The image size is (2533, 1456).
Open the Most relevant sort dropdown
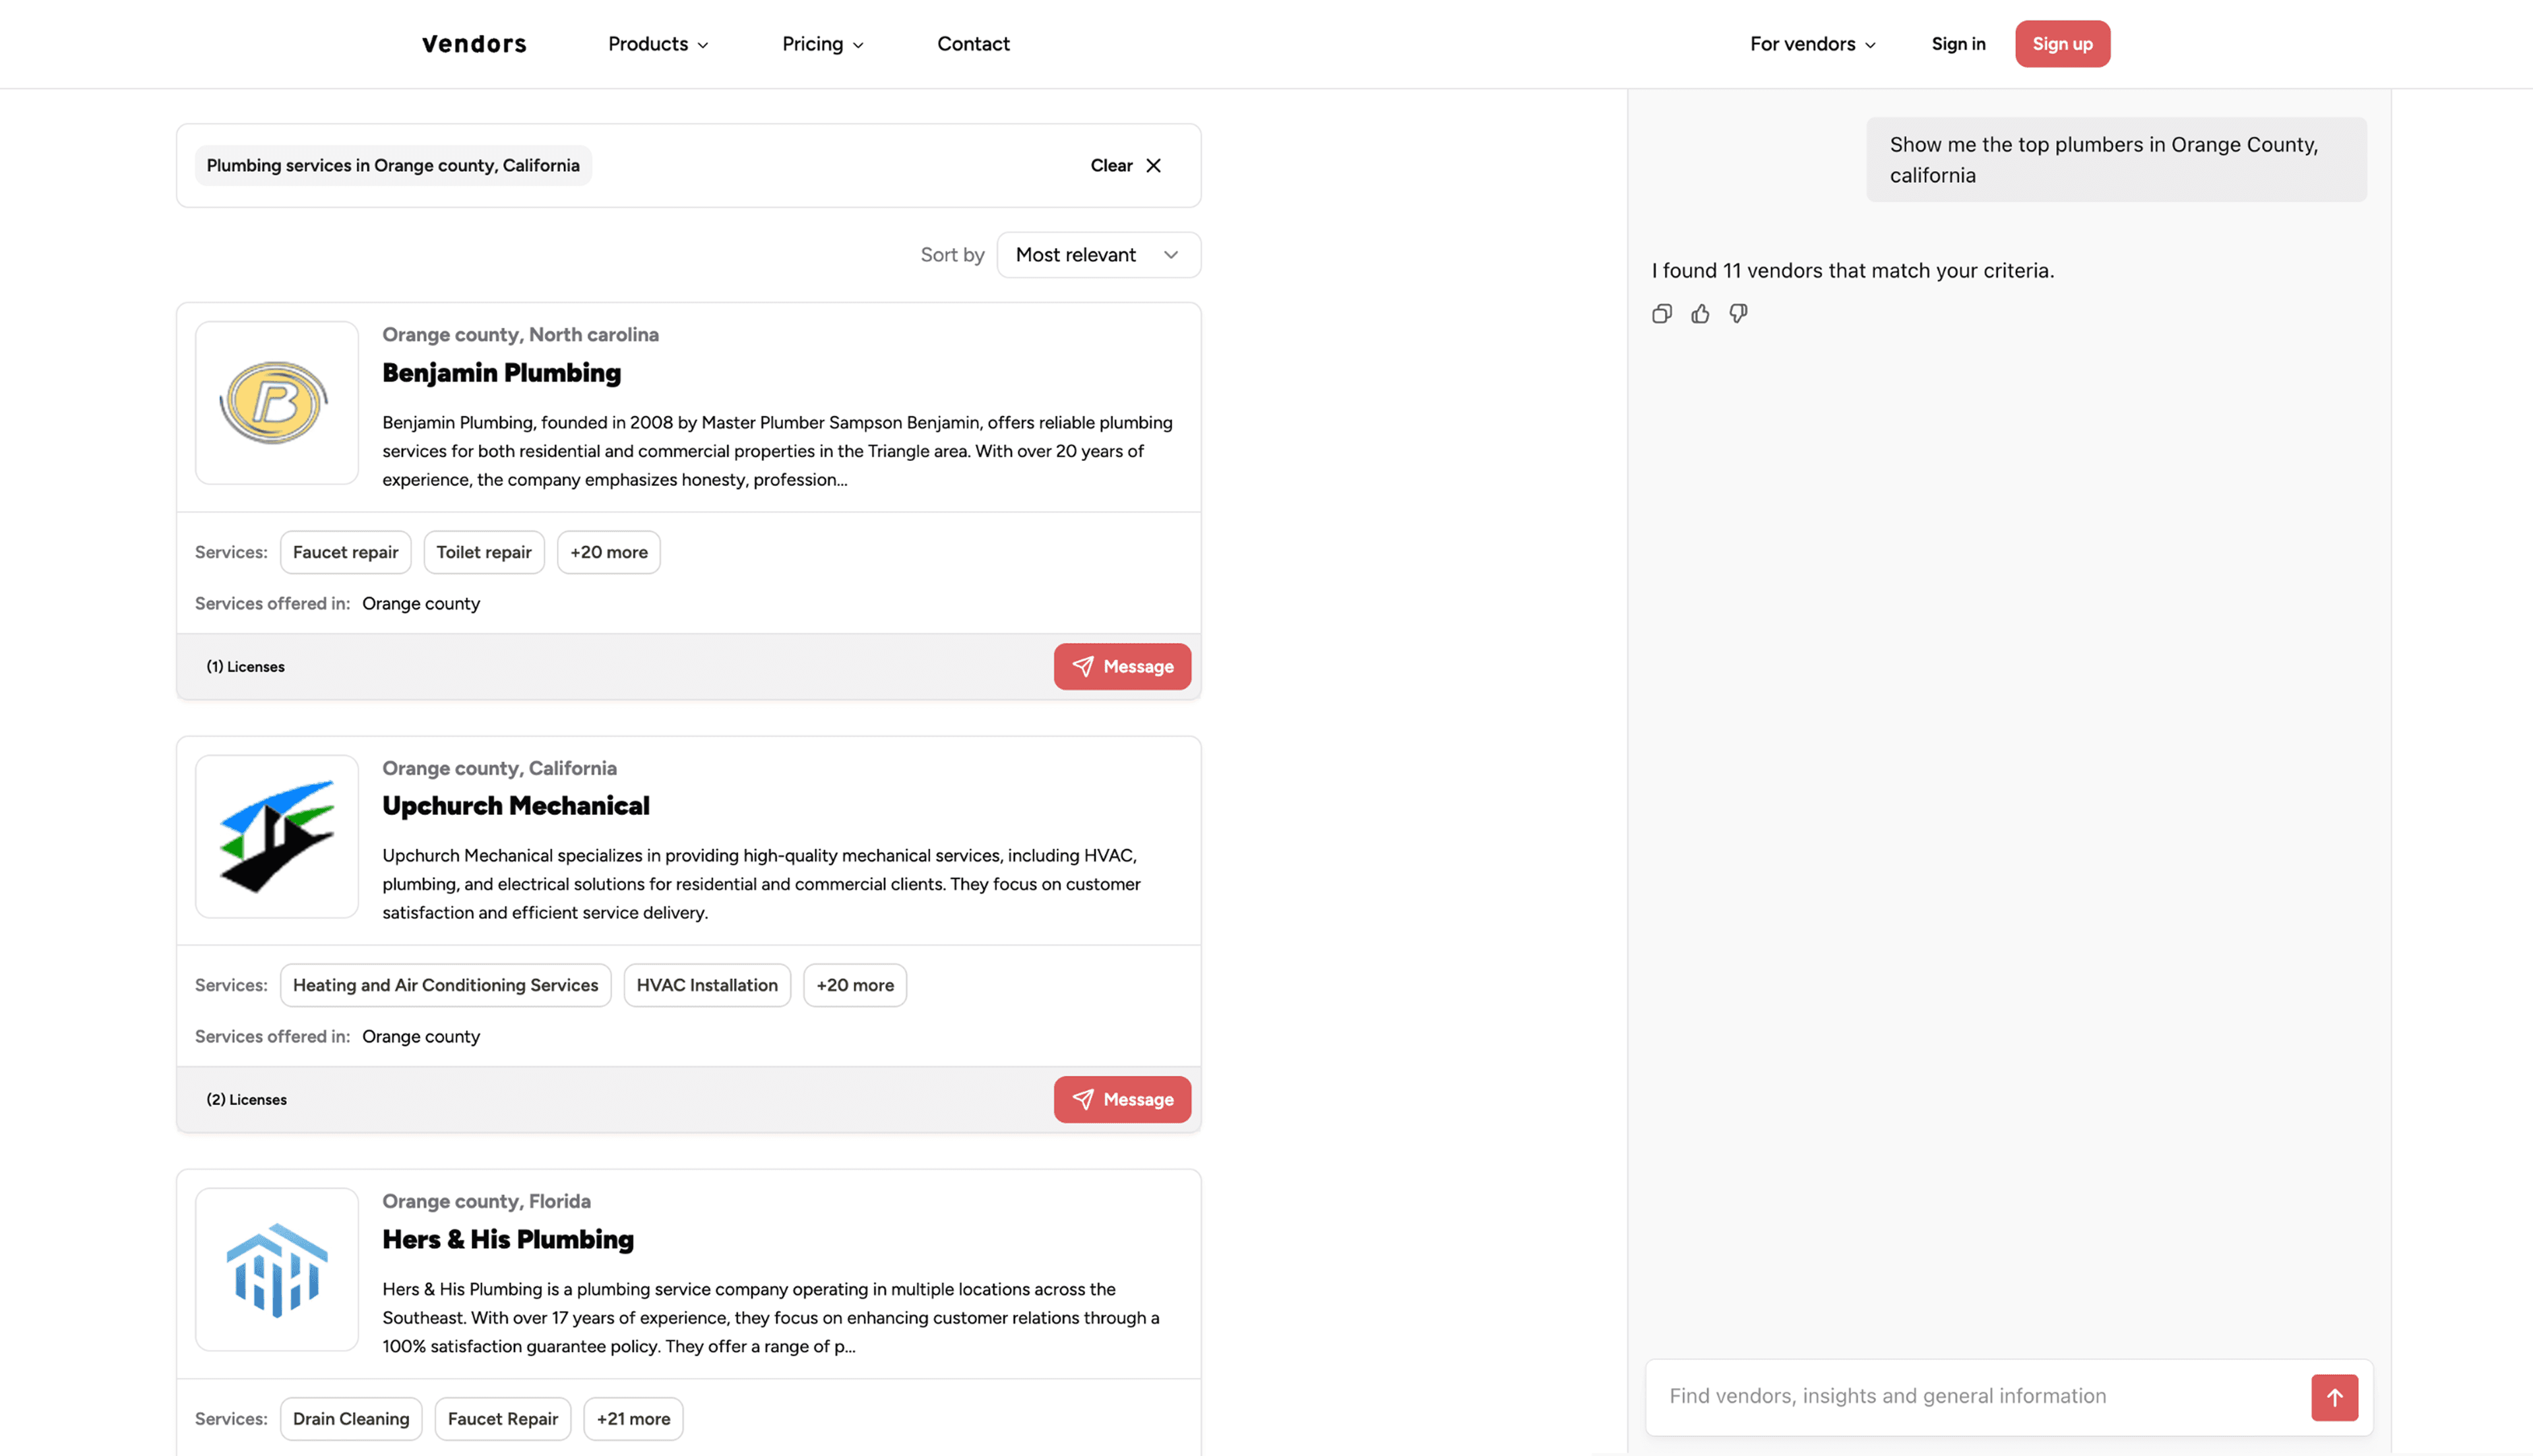pos(1098,255)
